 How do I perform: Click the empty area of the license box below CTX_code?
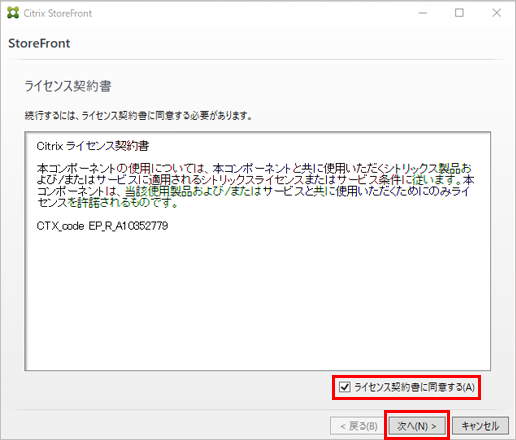[x=257, y=300]
